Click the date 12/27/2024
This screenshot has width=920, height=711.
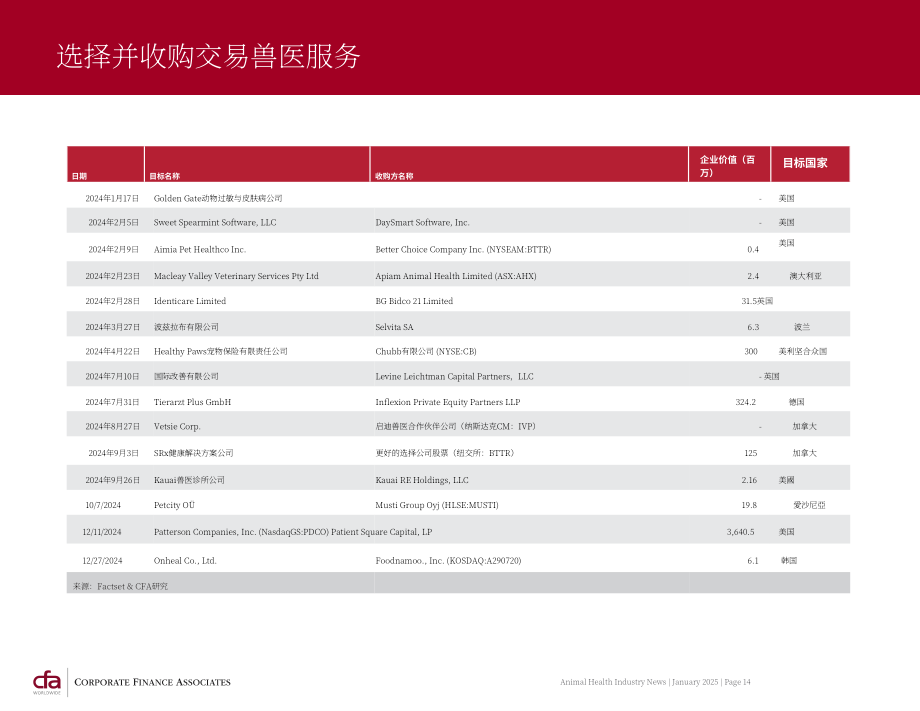(102, 561)
